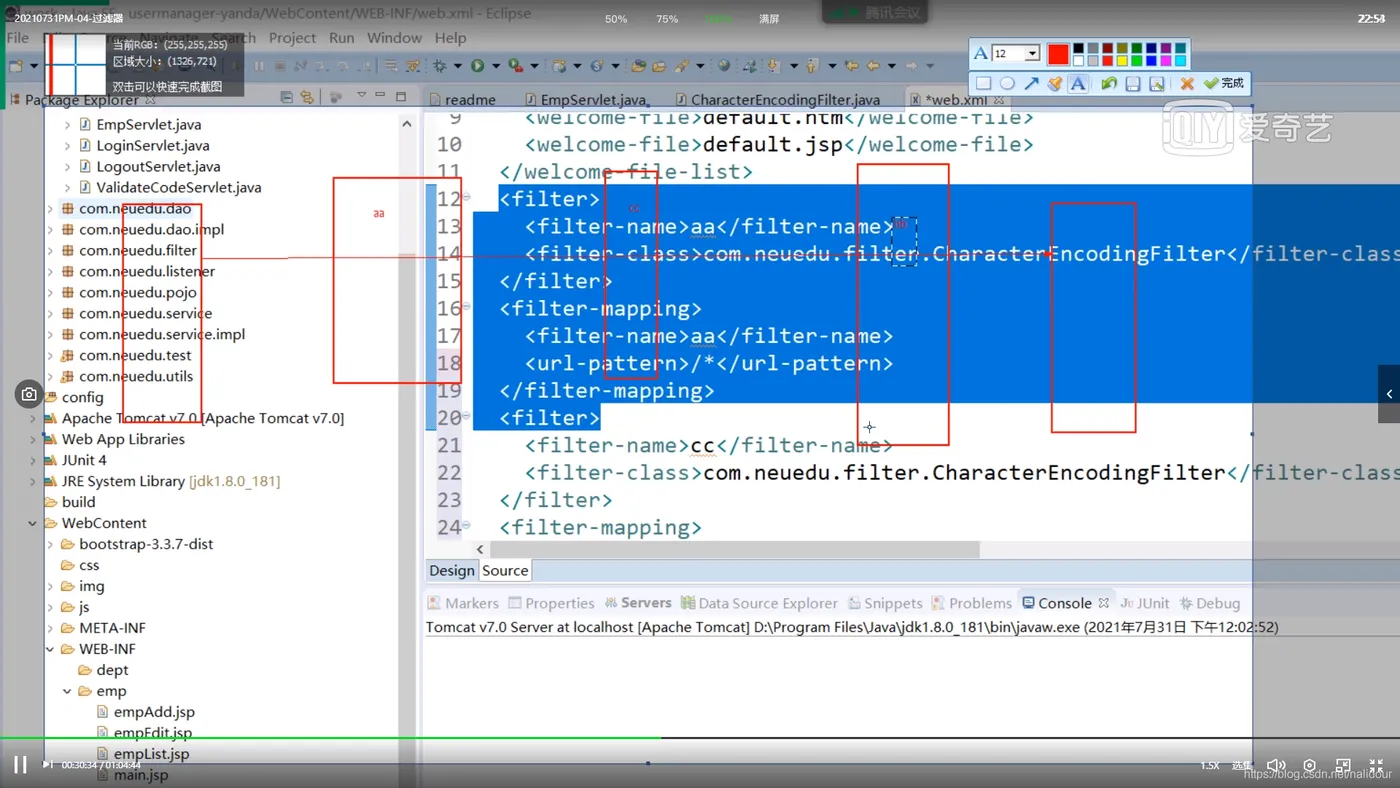Select LoginServlet.java in Package Explorer
This screenshot has height=788, width=1400.
click(x=152, y=146)
